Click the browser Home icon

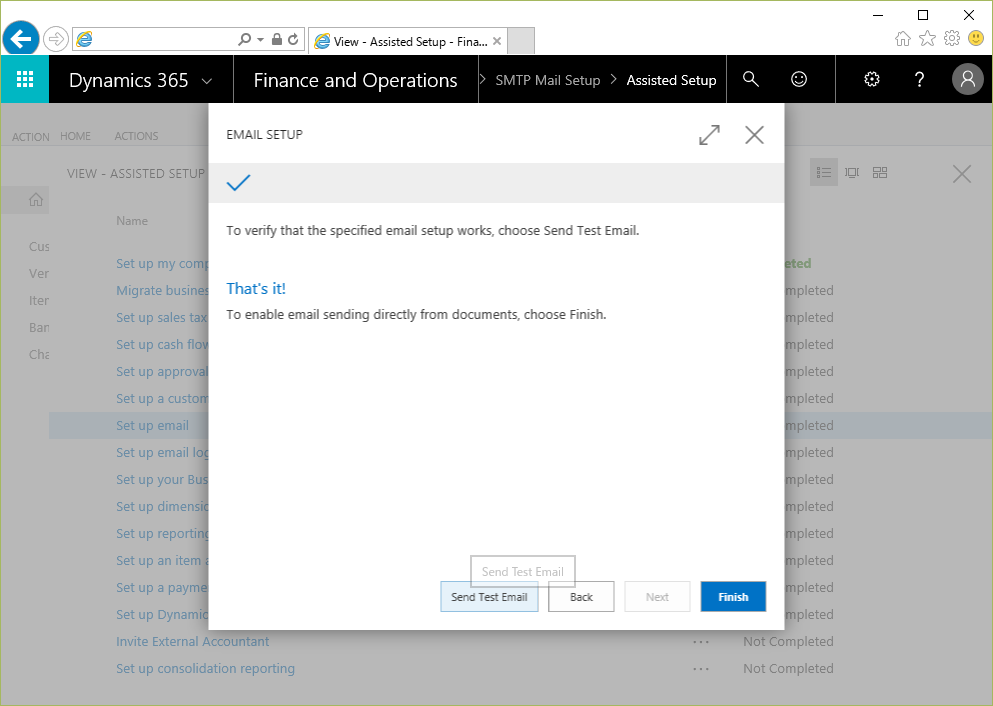903,39
